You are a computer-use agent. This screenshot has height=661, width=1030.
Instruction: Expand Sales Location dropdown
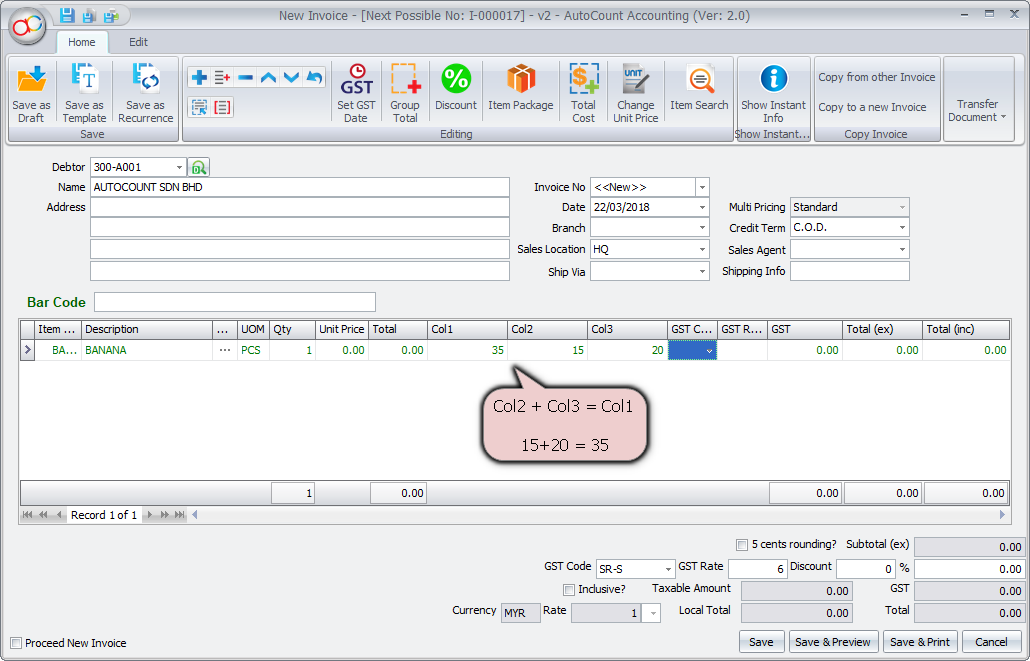pos(702,249)
